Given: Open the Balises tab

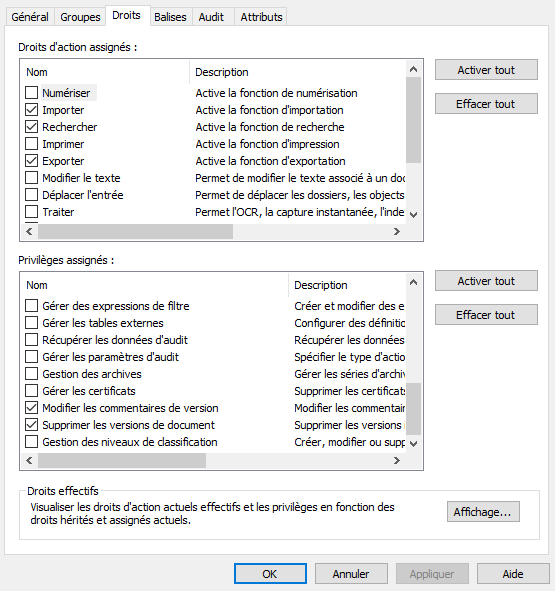Looking at the screenshot, I should (170, 17).
